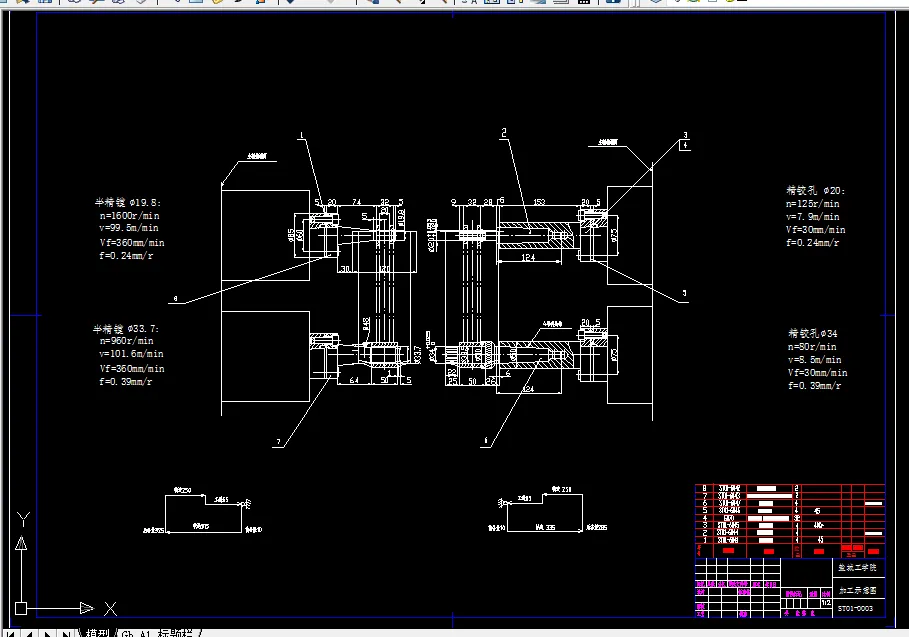
Task: Select the v=8.5m/min annotation
Action: pos(815,359)
